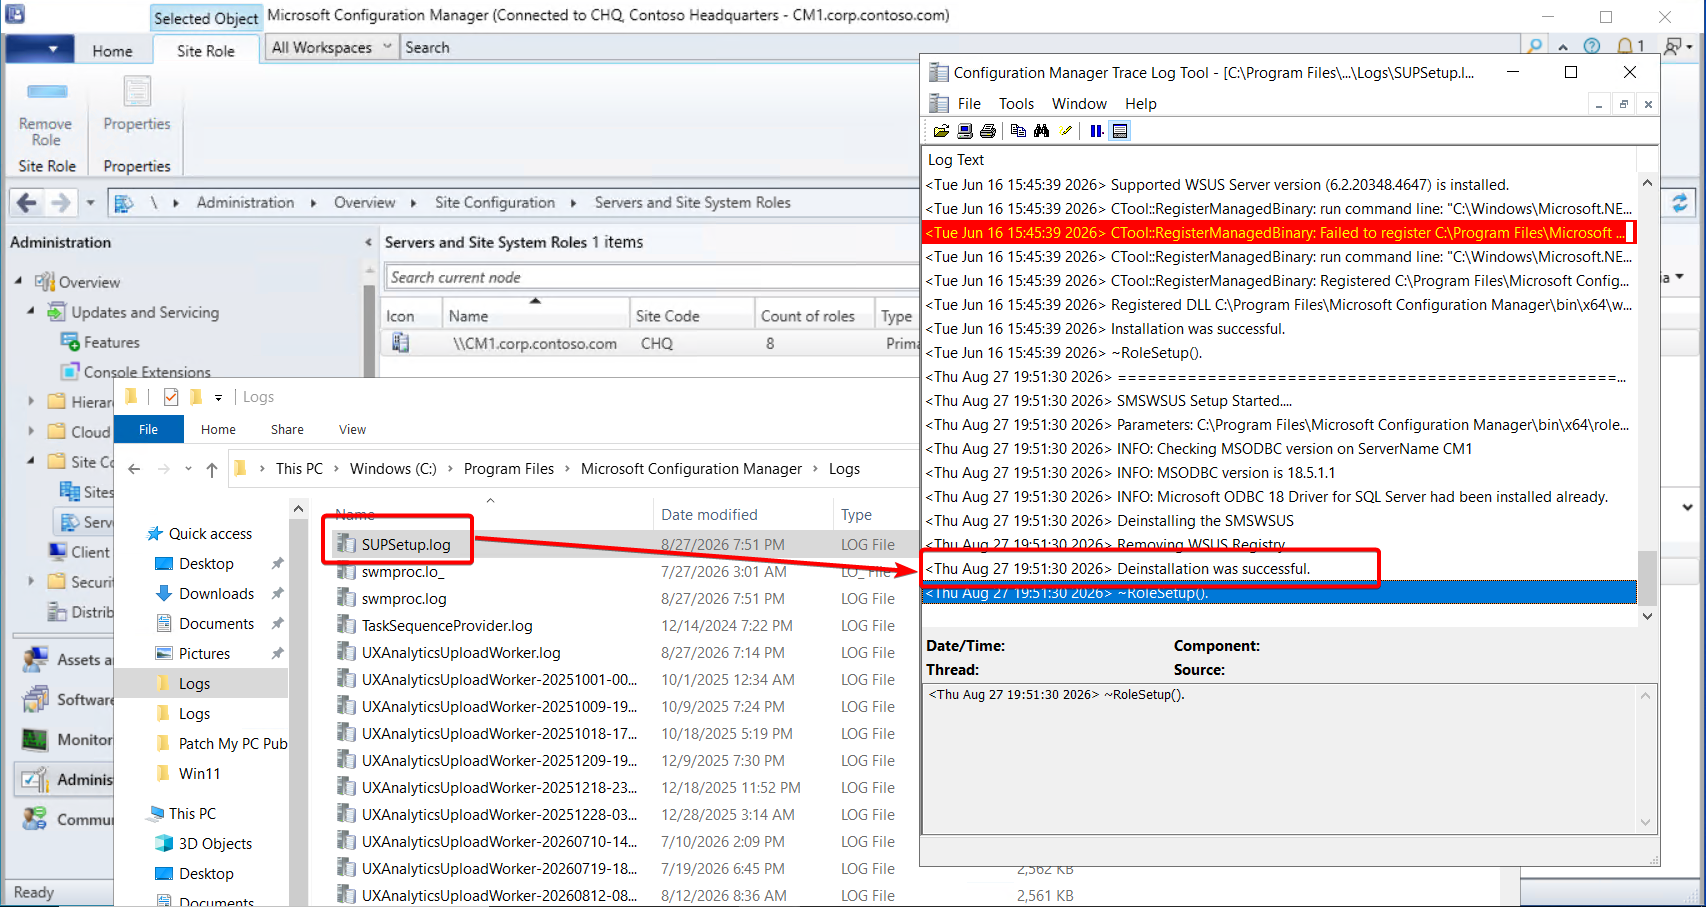This screenshot has width=1706, height=907.
Task: Open a log file in Trace Log Tool toolbar
Action: (x=941, y=131)
